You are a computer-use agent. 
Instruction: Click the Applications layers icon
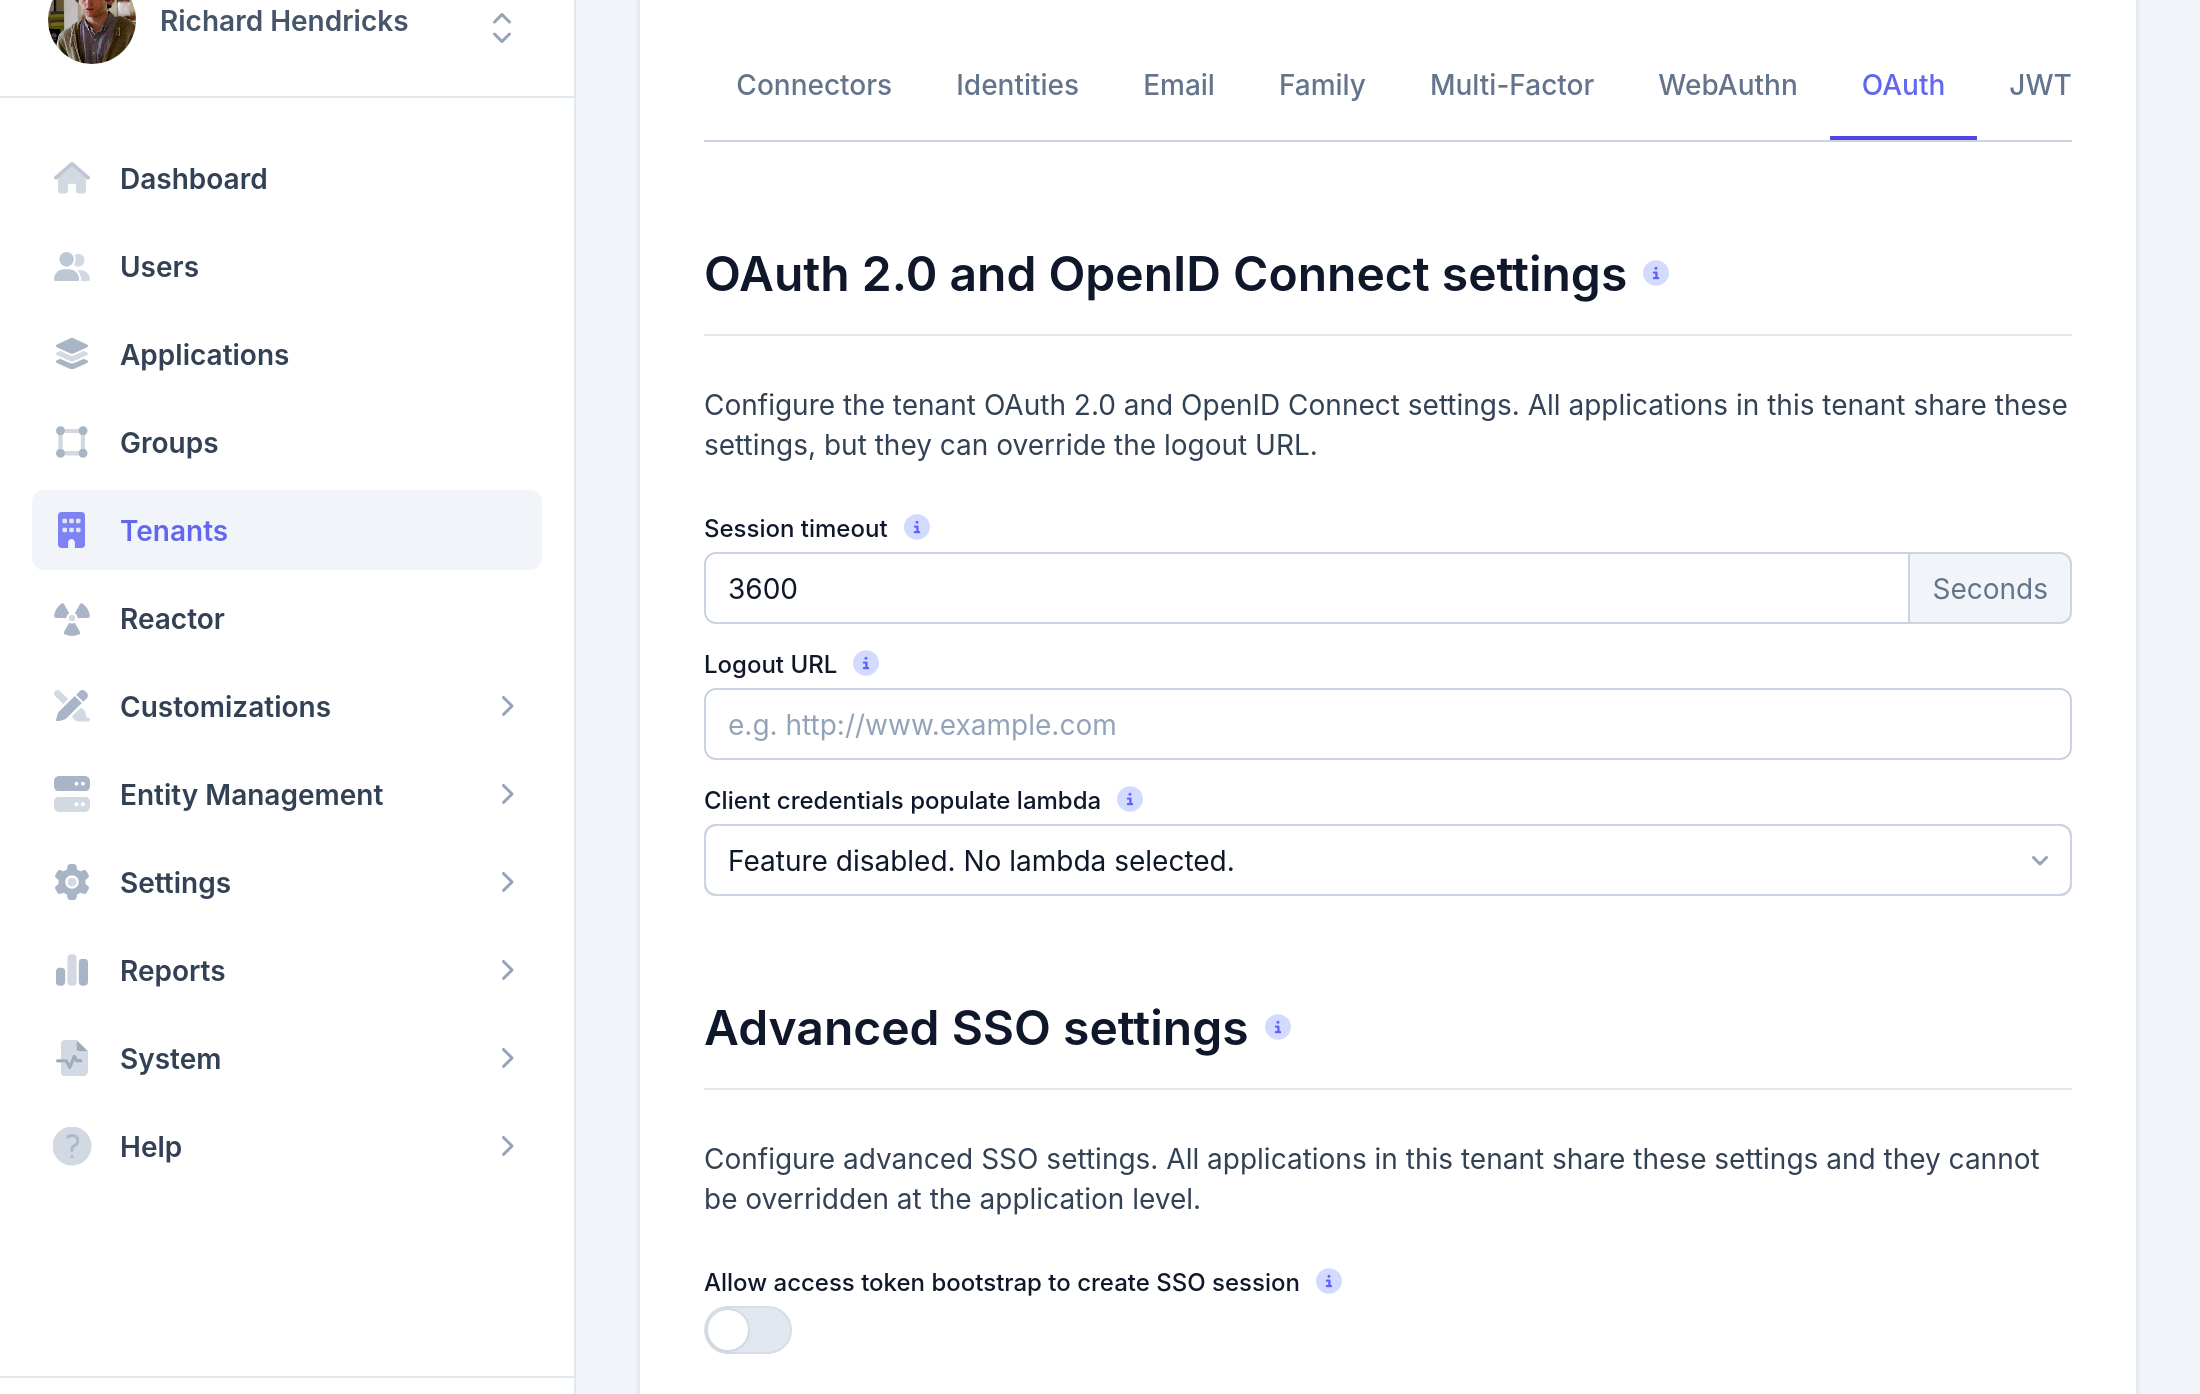tap(72, 354)
